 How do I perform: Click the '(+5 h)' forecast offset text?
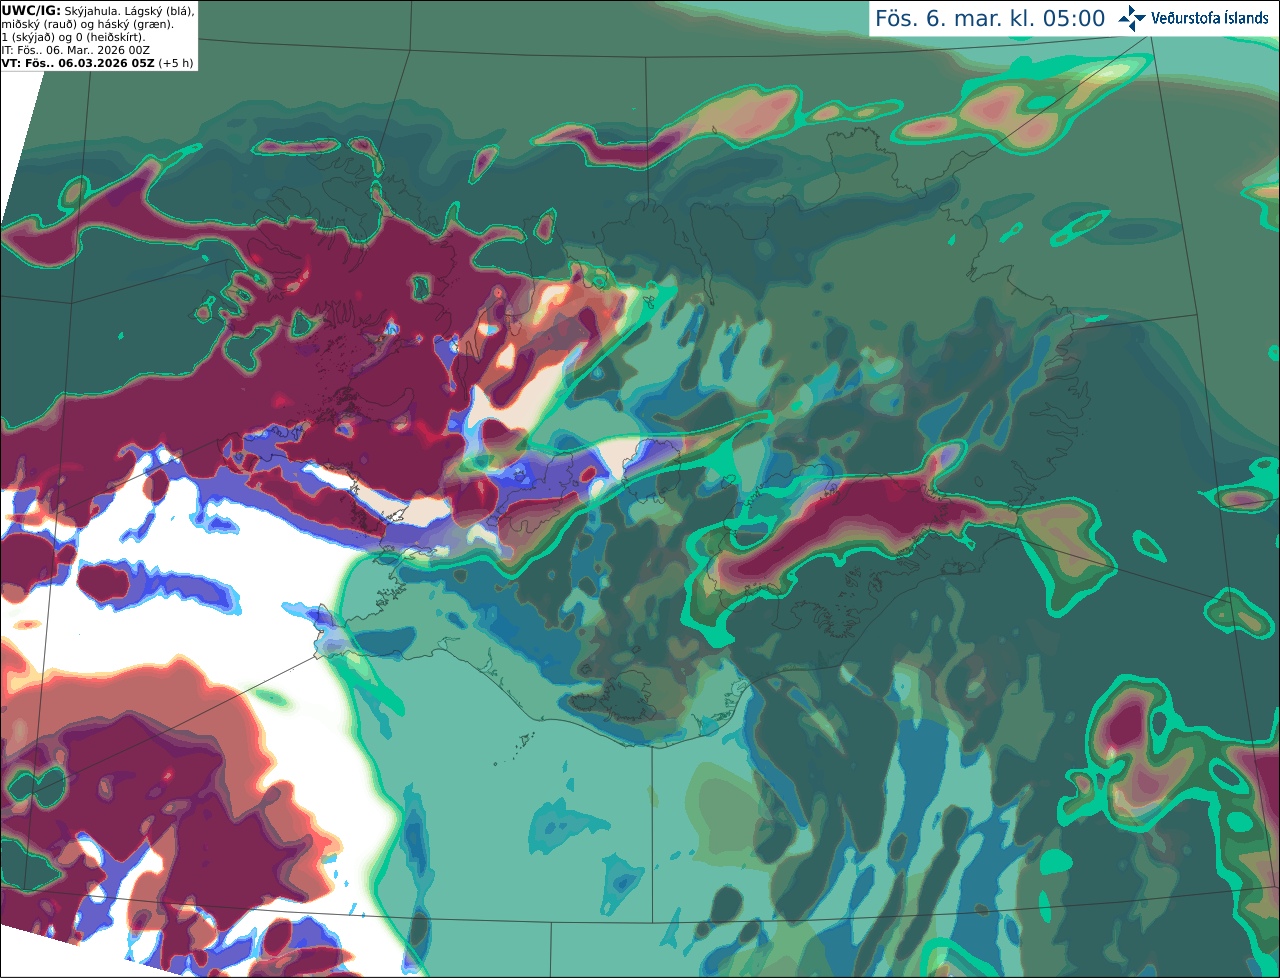pos(176,63)
